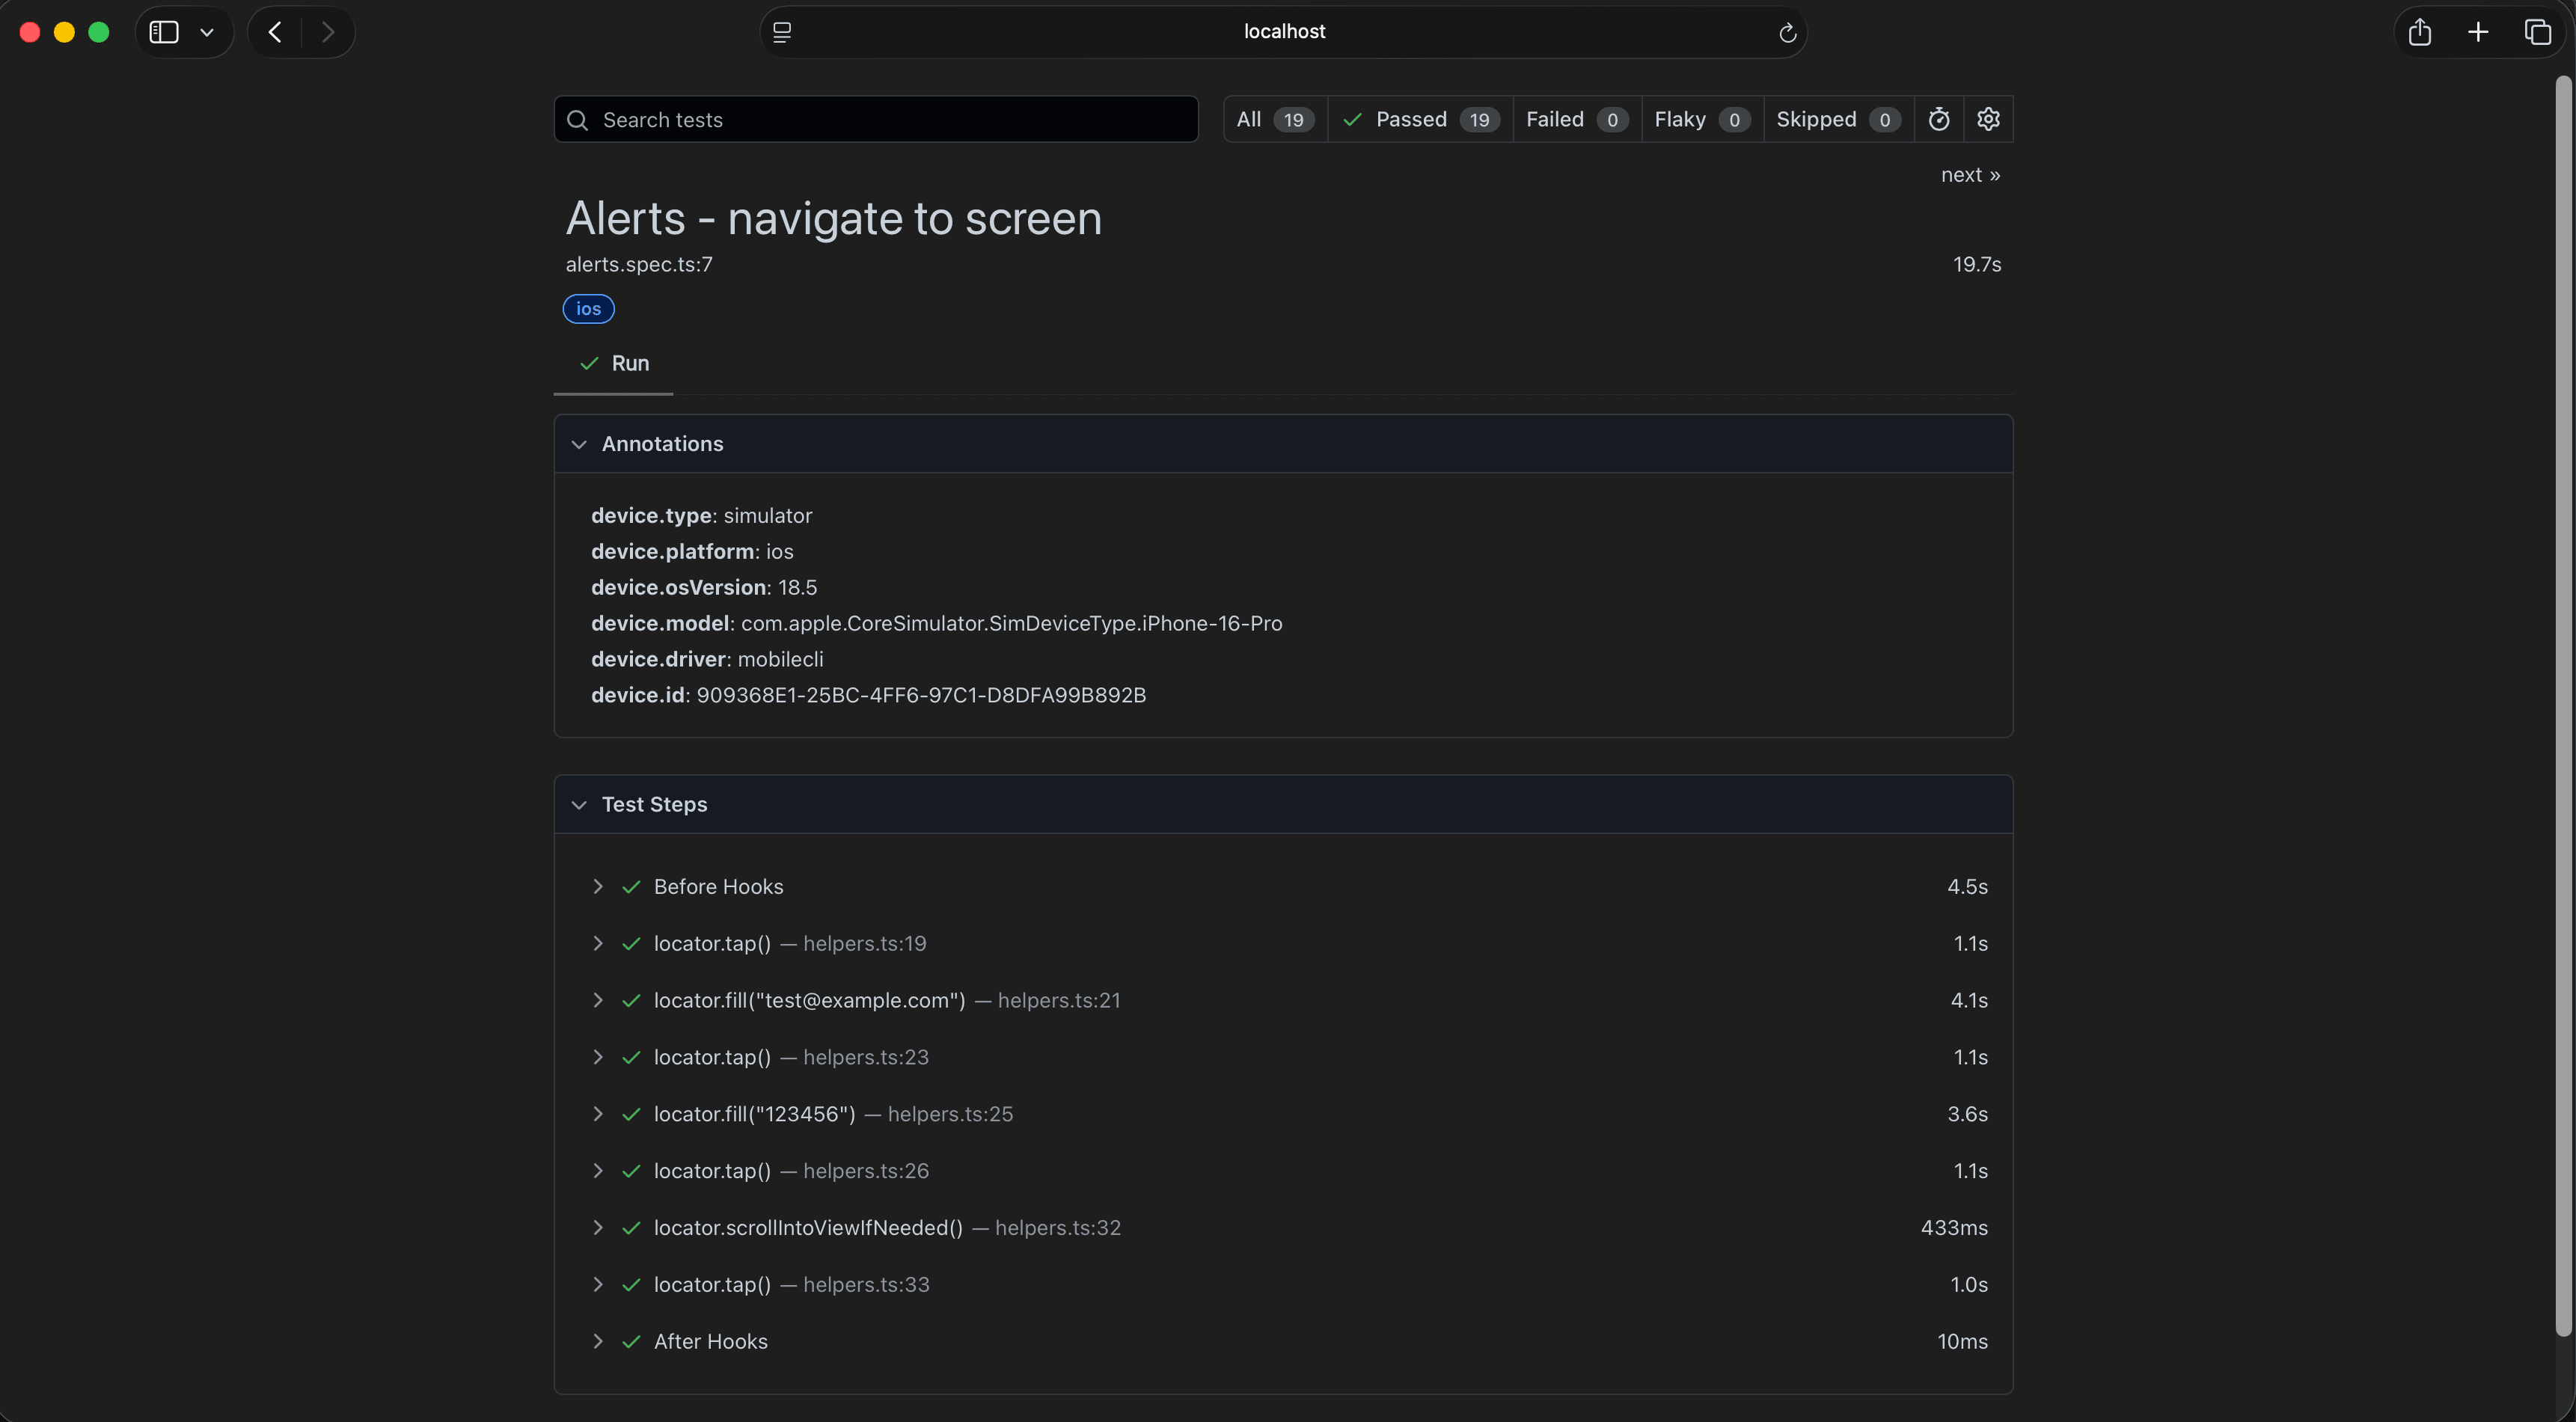Open a new tab with plus icon
The width and height of the screenshot is (2576, 1422).
coord(2478,32)
